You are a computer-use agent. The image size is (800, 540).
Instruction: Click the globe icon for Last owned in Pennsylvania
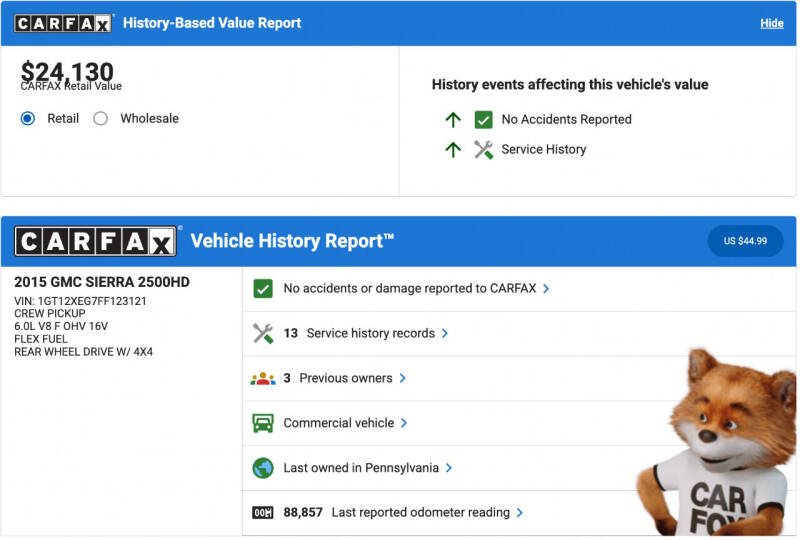tap(263, 468)
